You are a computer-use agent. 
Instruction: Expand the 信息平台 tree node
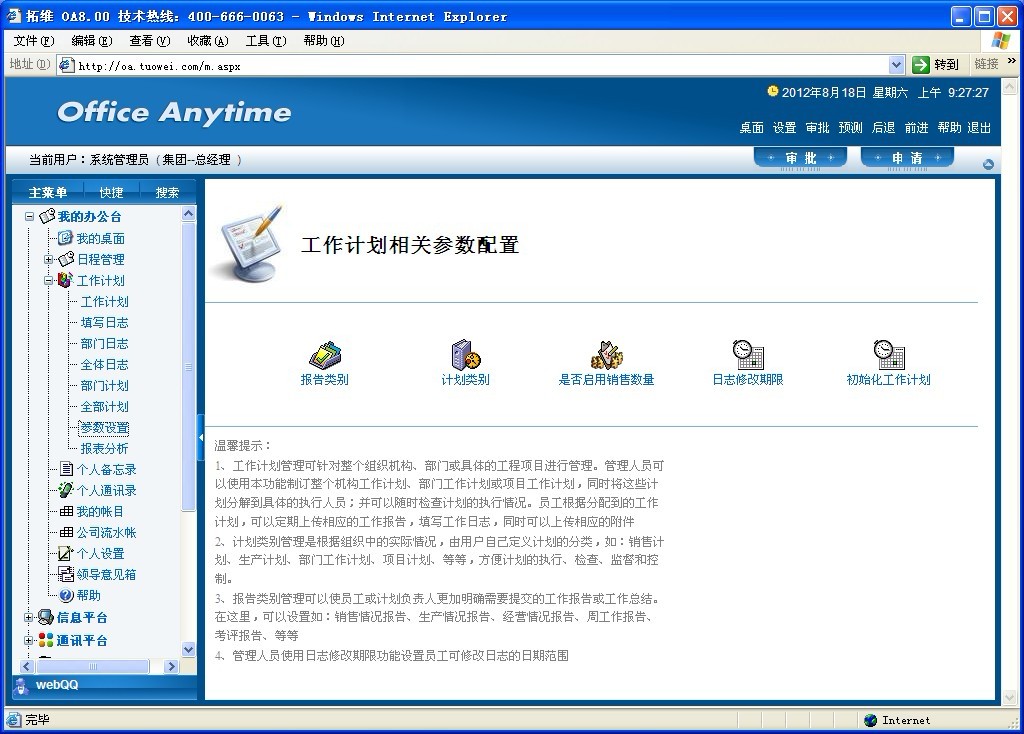click(x=29, y=618)
